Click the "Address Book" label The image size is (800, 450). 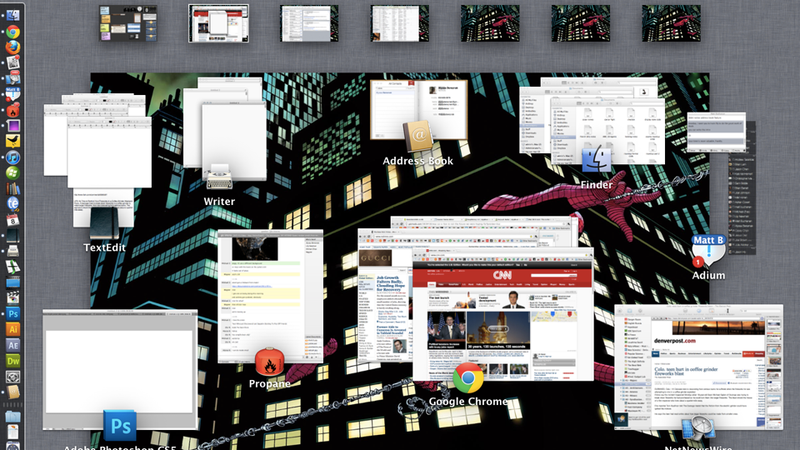pyautogui.click(x=418, y=161)
